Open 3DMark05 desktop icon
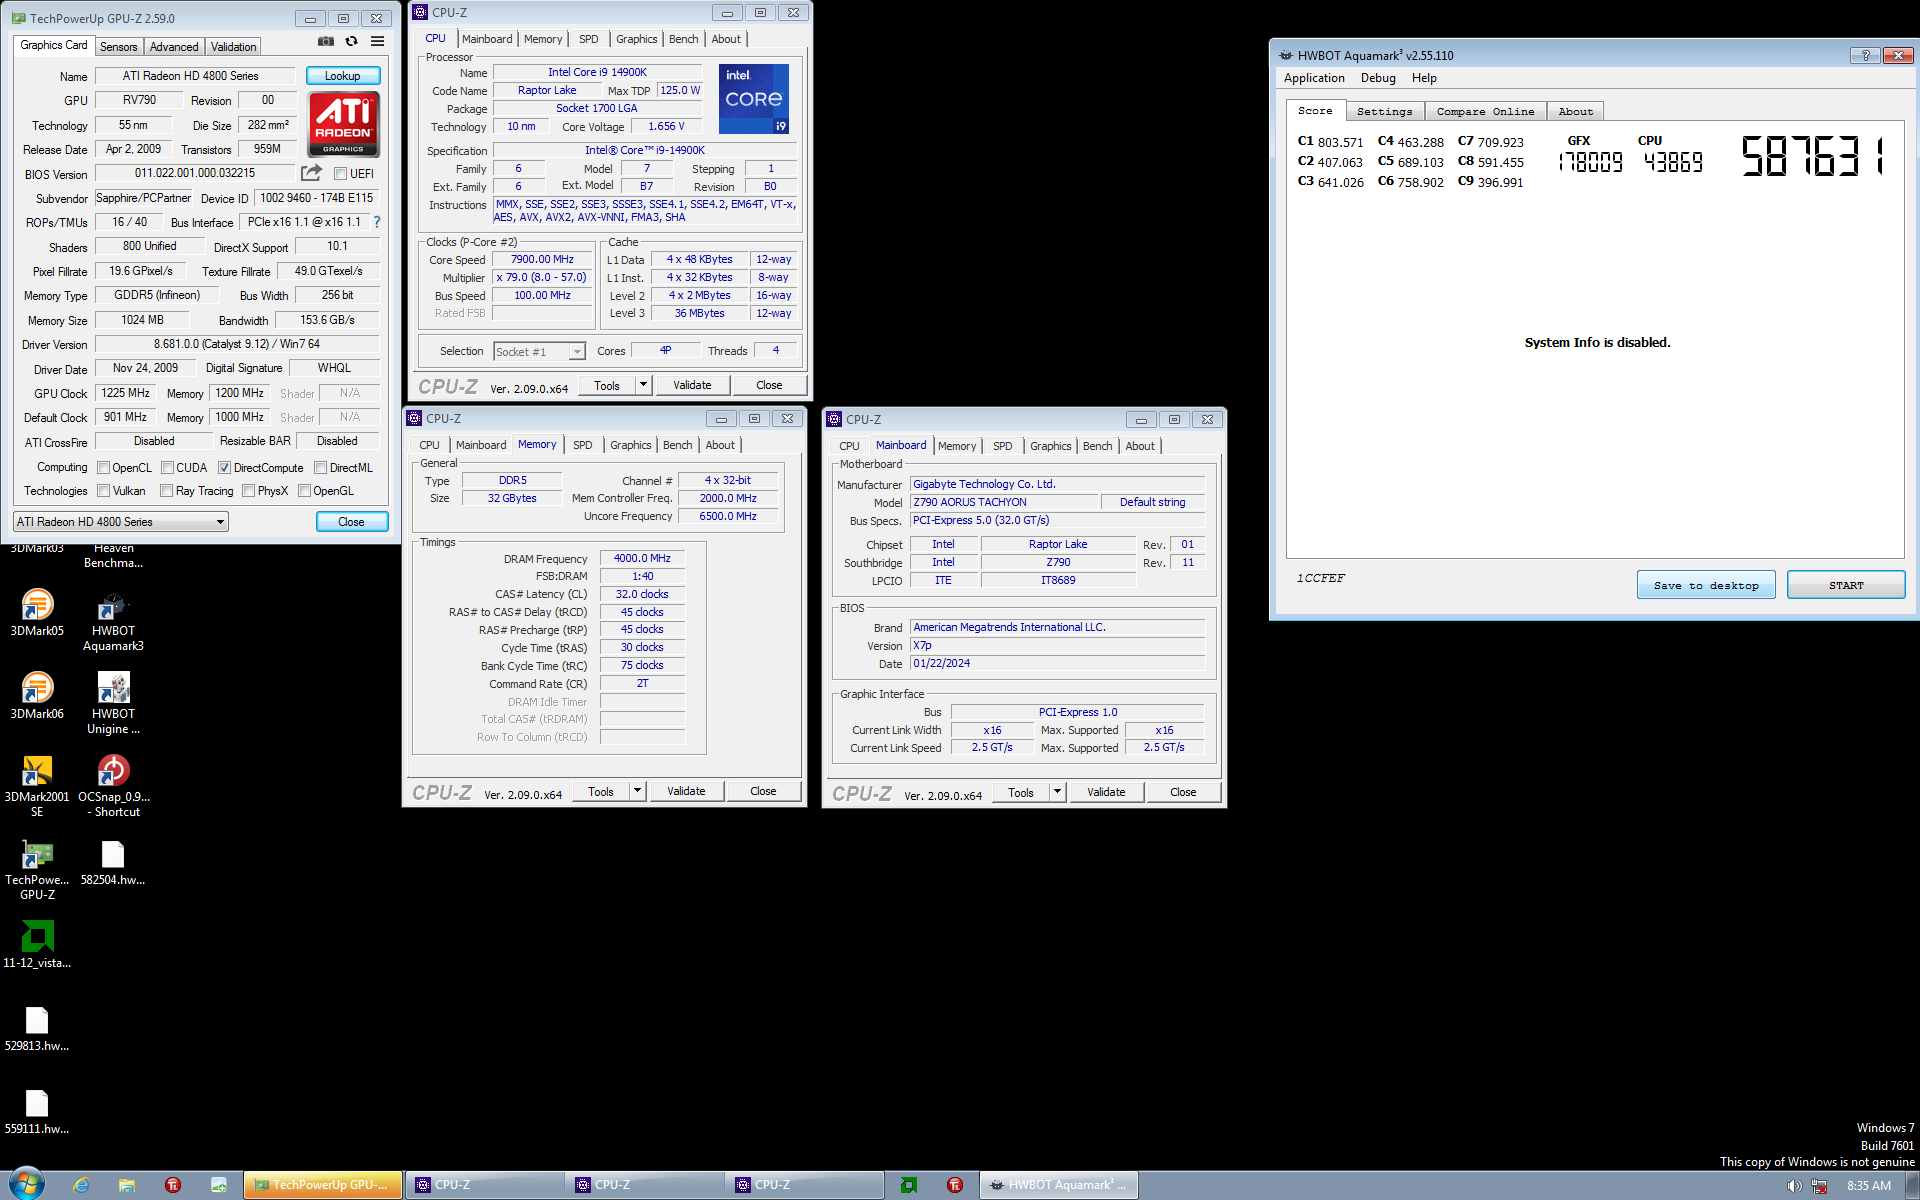1920x1200 pixels. [37, 613]
